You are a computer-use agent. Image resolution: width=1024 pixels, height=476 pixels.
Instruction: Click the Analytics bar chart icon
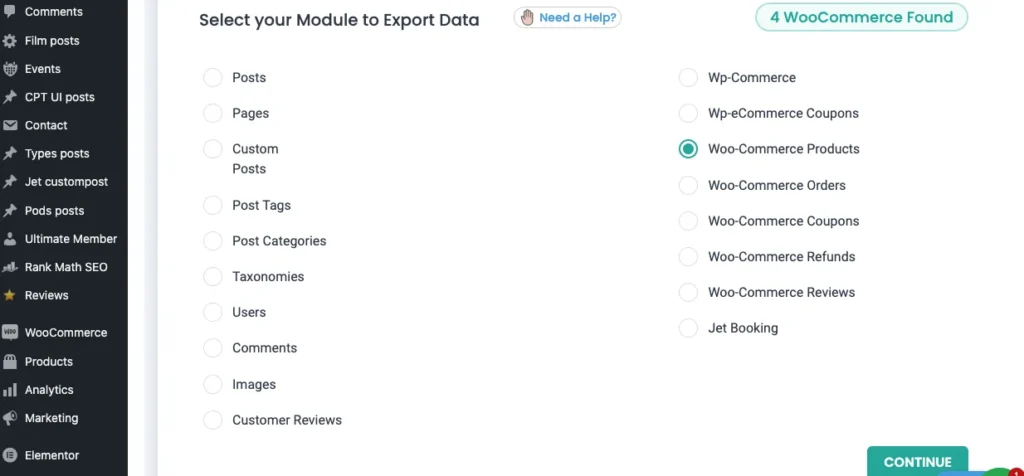click(x=10, y=390)
